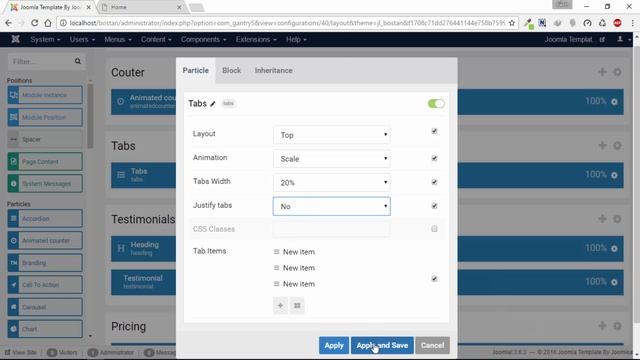Click the View Site link in footer
Image resolution: width=640 pixels, height=360 pixels.
[x=20, y=352]
